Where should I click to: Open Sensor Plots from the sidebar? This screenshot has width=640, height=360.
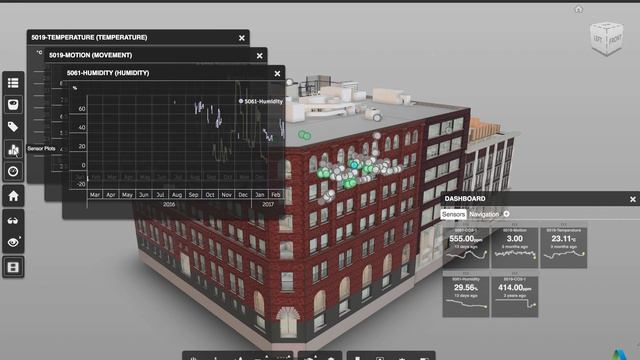pos(13,149)
